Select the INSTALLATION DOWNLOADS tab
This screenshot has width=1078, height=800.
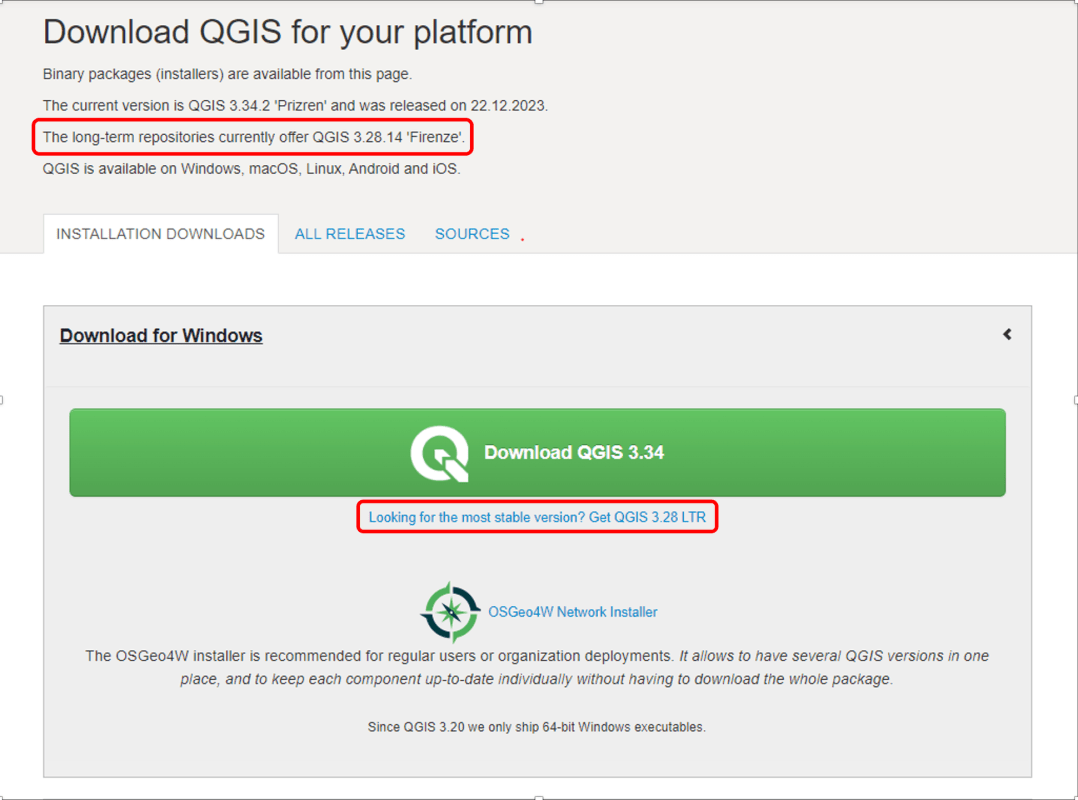click(160, 233)
